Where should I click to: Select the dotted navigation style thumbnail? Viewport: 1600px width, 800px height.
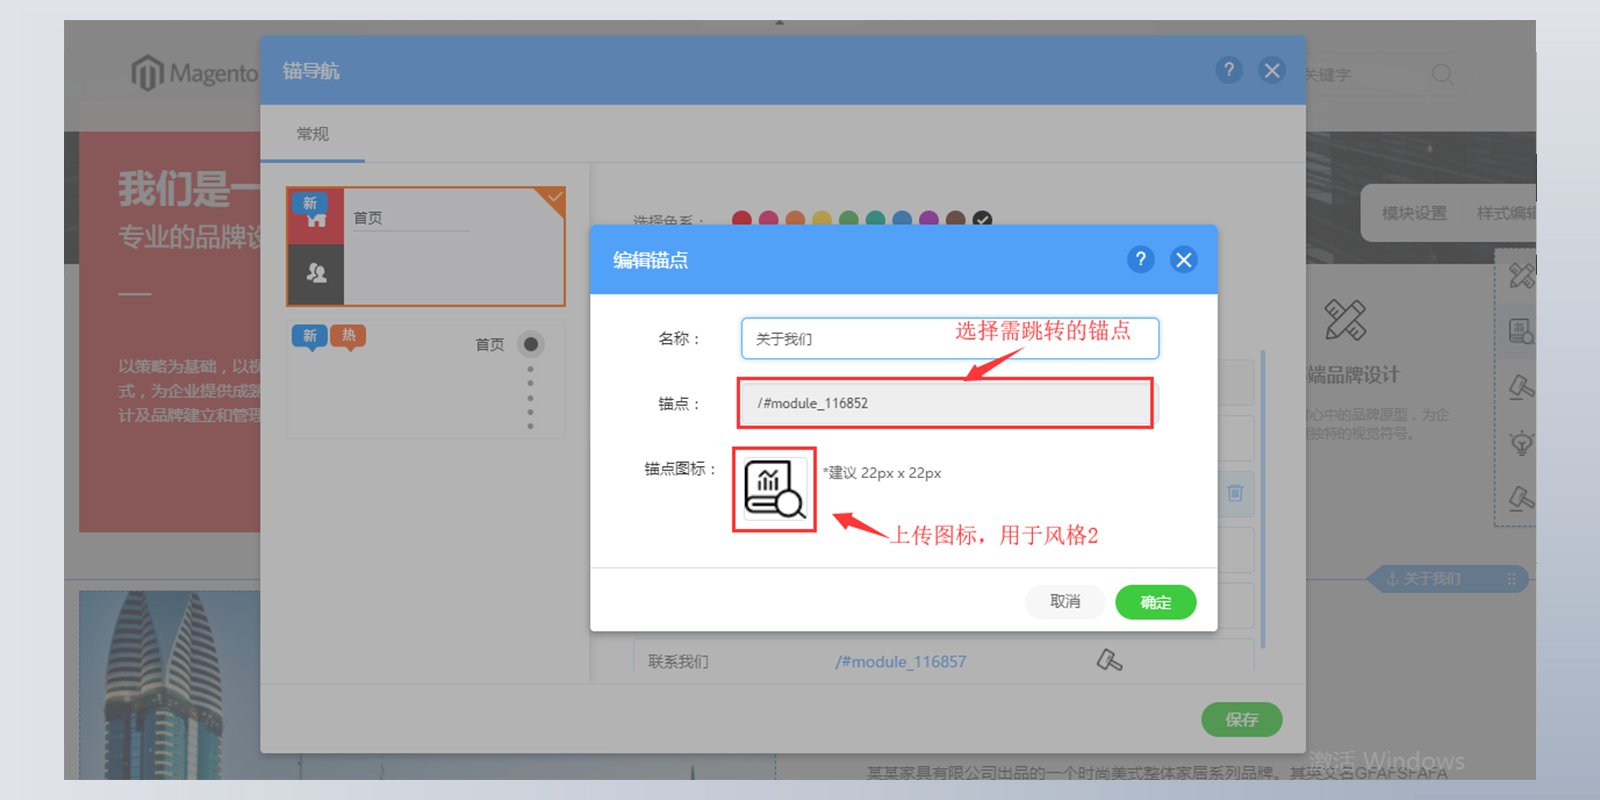tap(426, 380)
